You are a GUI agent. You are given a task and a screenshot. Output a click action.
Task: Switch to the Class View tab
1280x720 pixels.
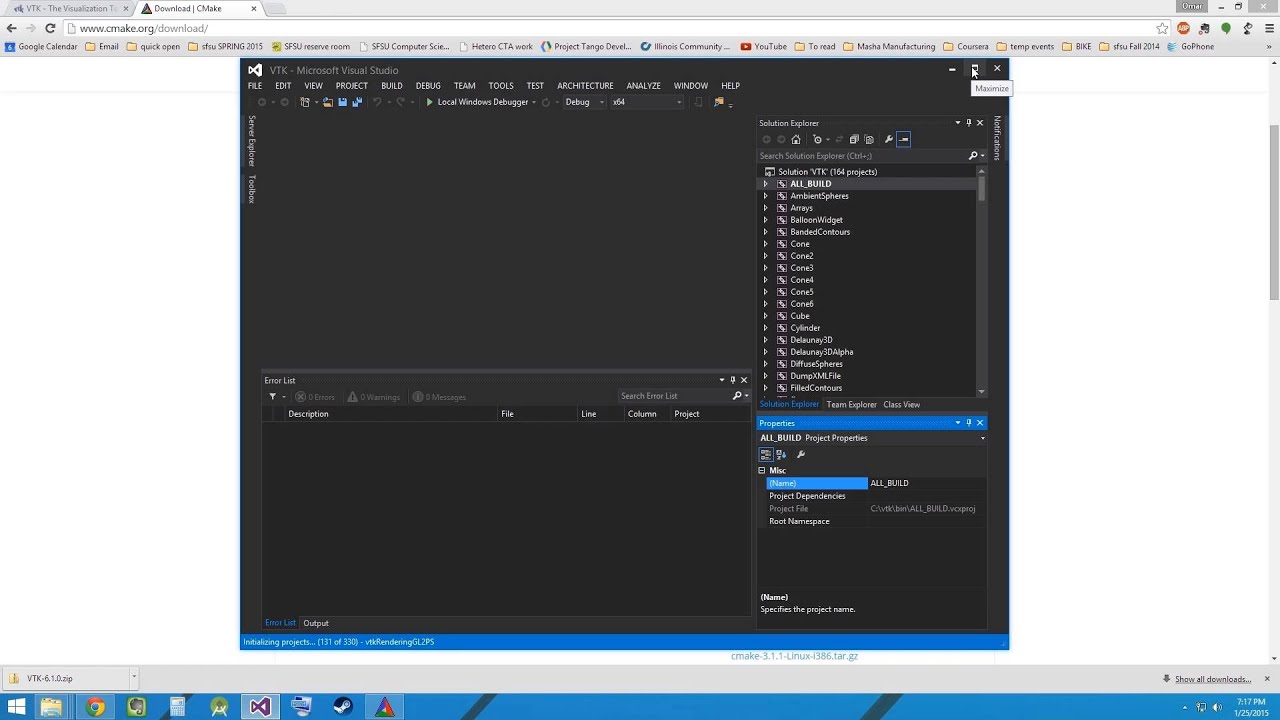pos(901,405)
